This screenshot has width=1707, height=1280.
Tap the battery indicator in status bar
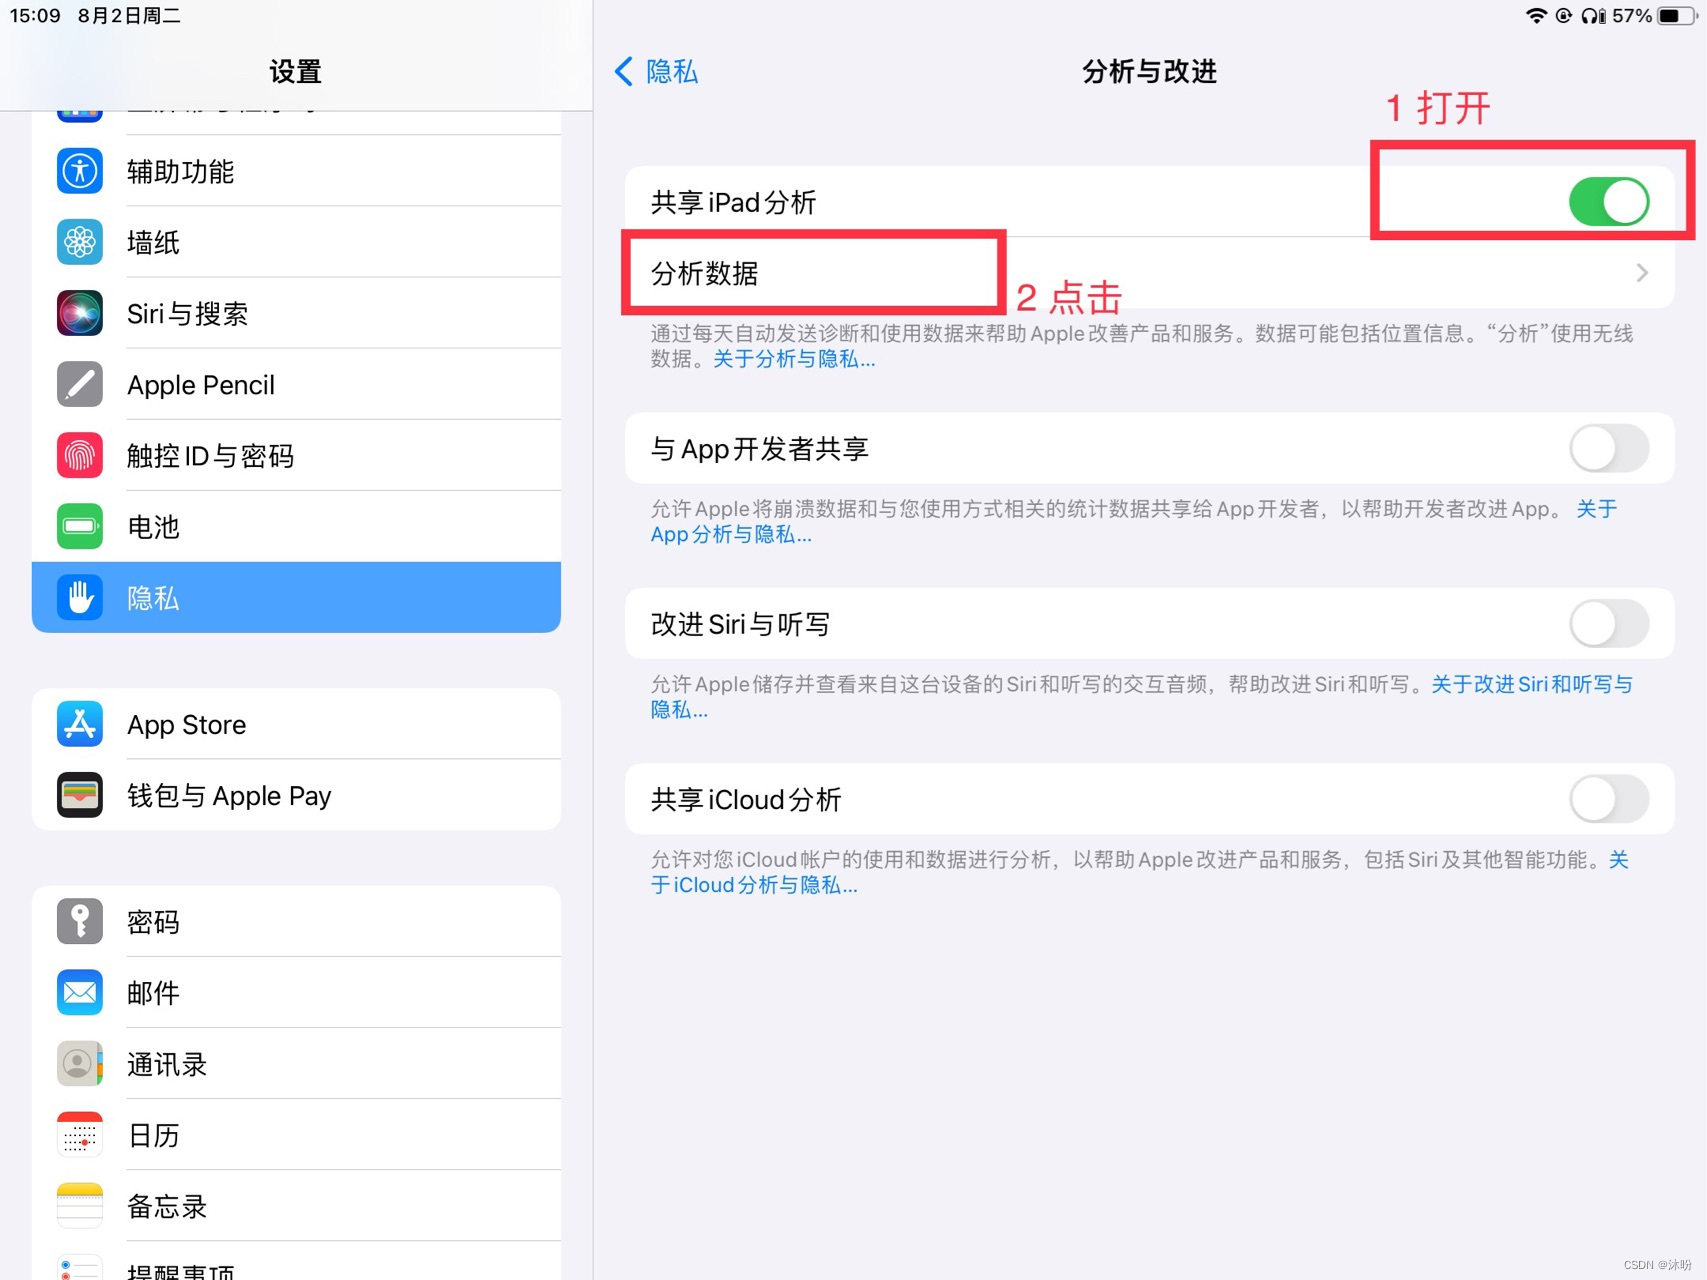[1675, 15]
